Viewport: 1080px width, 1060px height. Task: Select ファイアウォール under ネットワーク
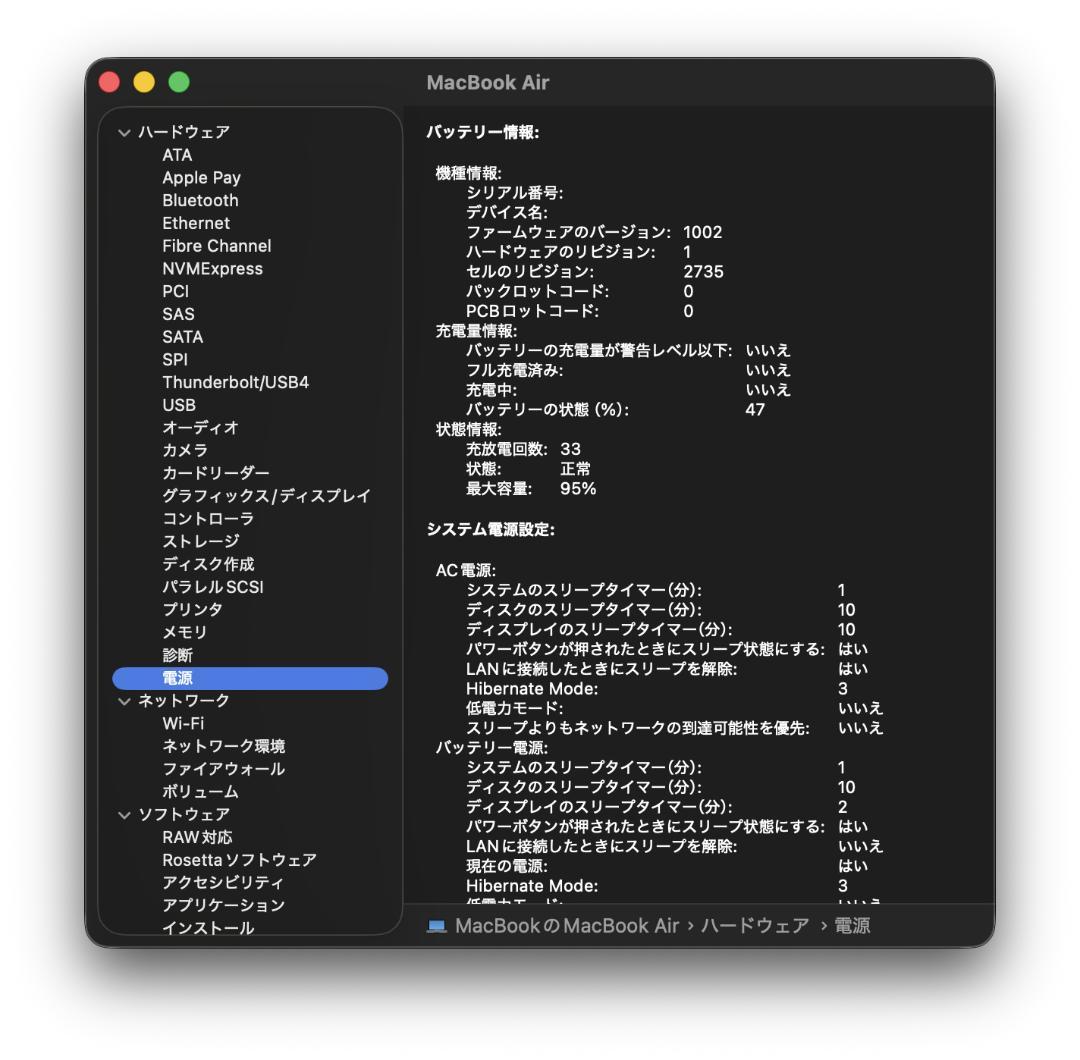click(x=225, y=769)
